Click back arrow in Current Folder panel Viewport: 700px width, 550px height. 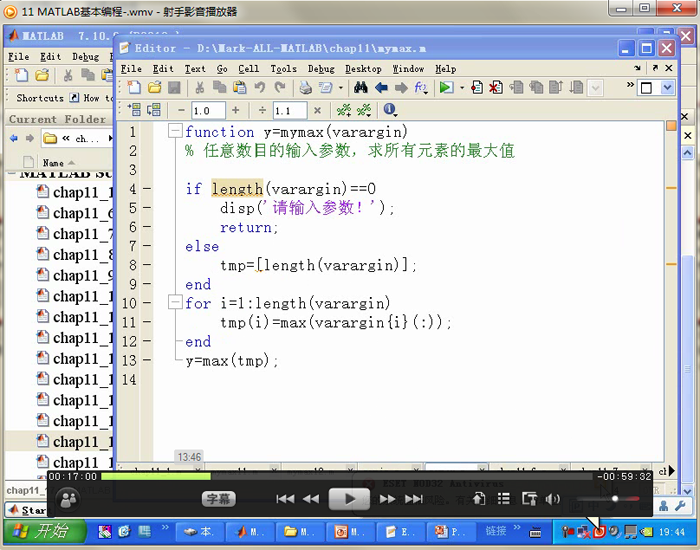tap(14, 138)
